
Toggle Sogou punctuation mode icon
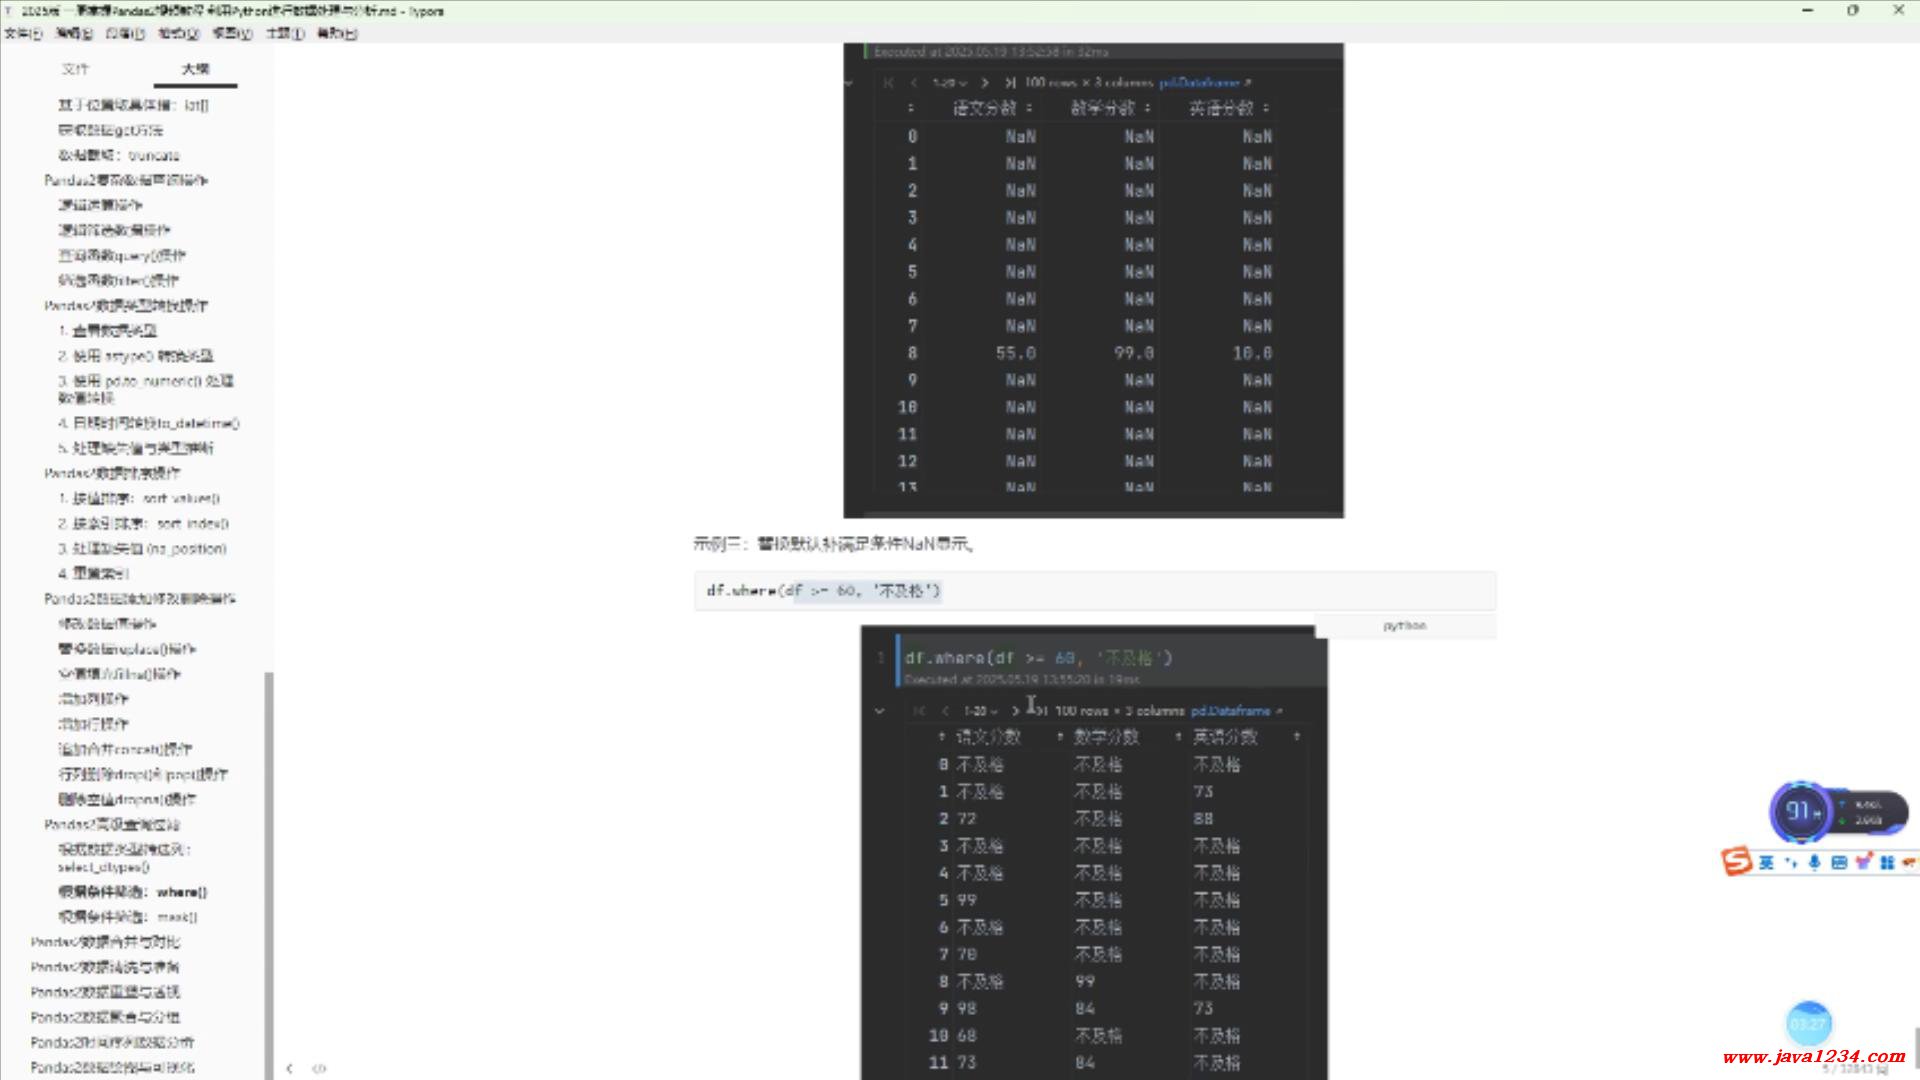click(x=1791, y=862)
